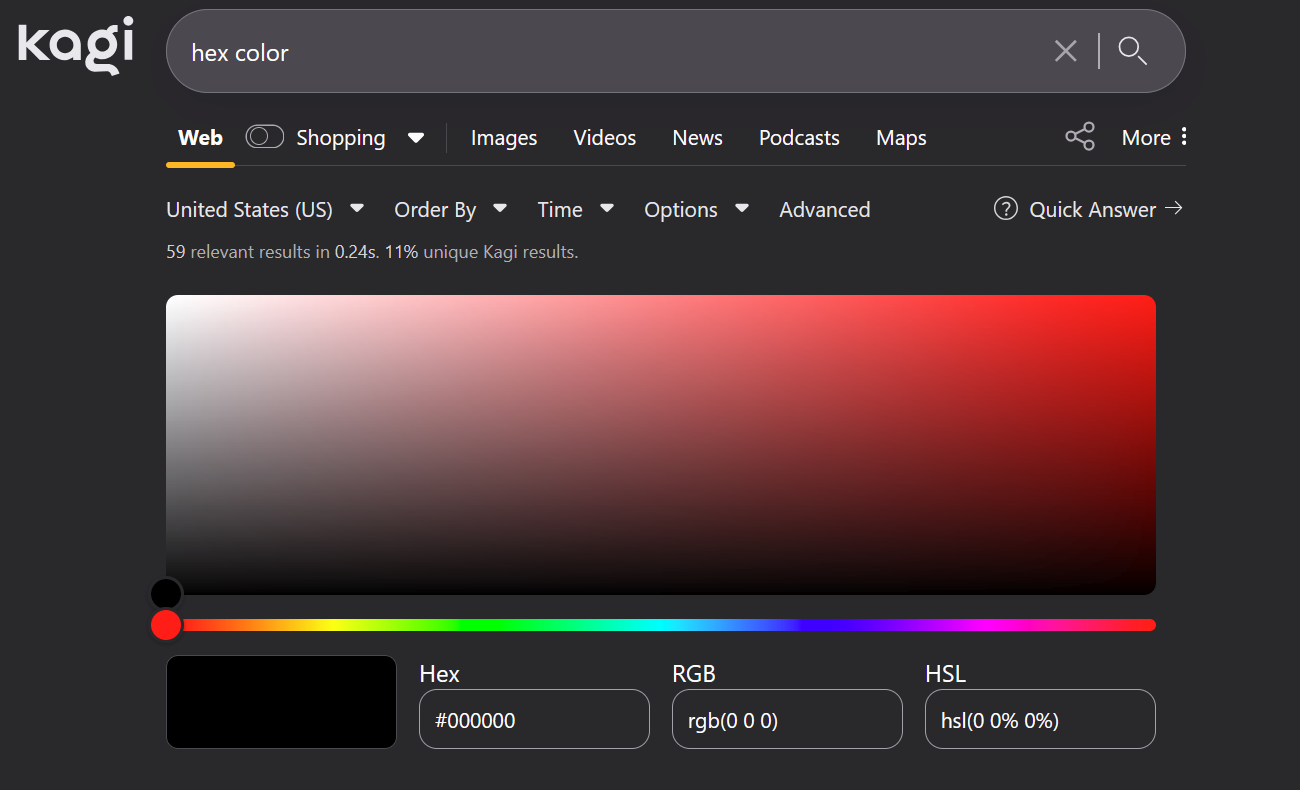Viewport: 1300px width, 790px height.
Task: Click the share icon
Action: coord(1080,137)
